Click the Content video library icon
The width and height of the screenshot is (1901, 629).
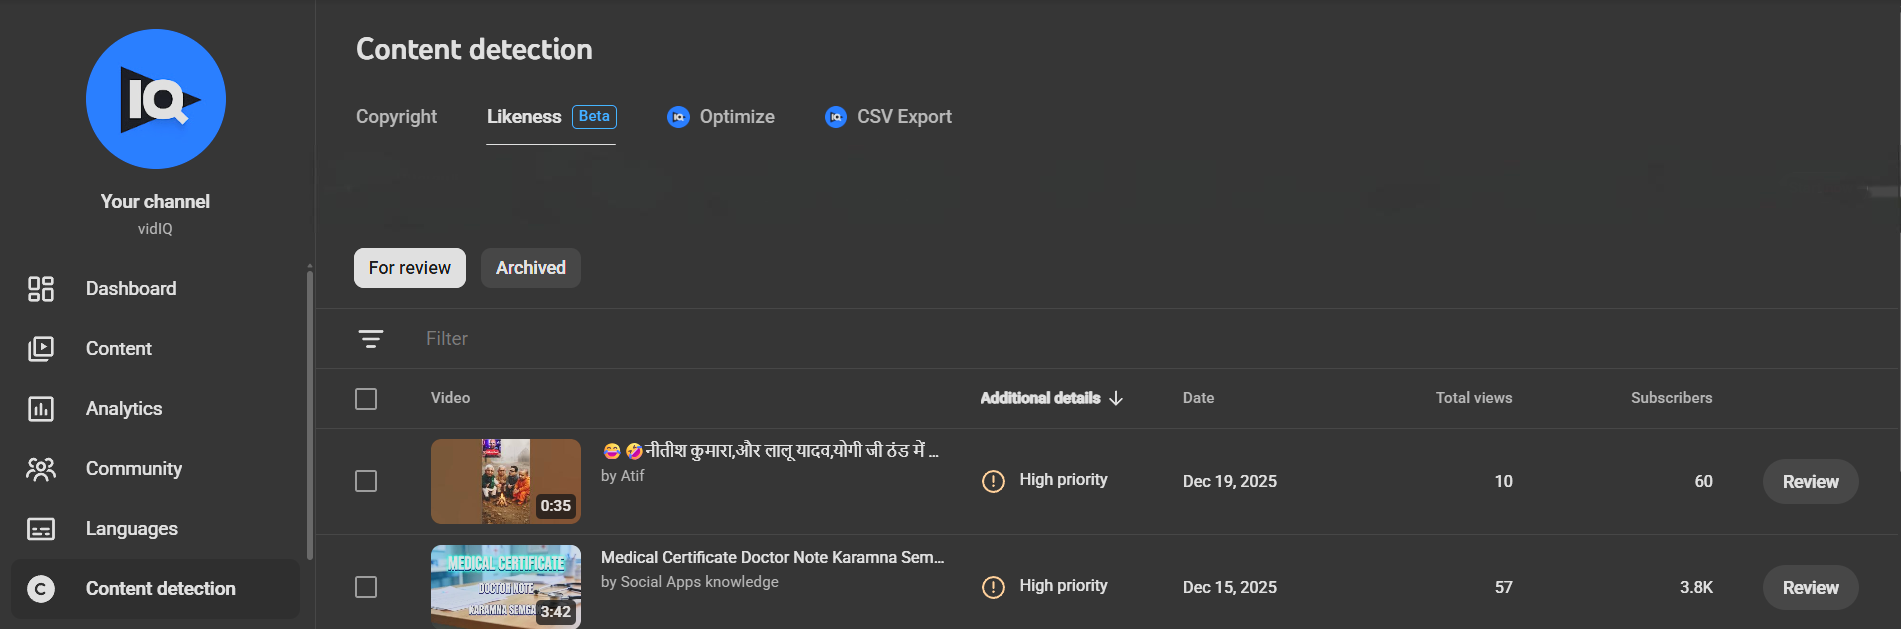pyautogui.click(x=41, y=349)
